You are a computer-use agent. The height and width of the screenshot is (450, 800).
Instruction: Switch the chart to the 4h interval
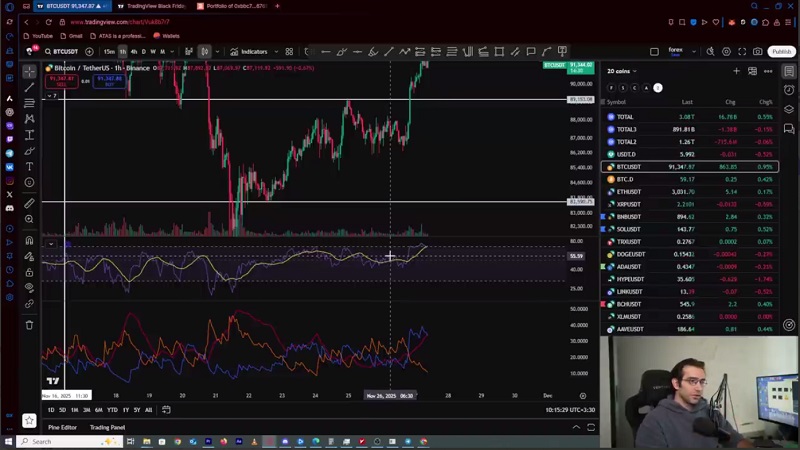coord(133,52)
